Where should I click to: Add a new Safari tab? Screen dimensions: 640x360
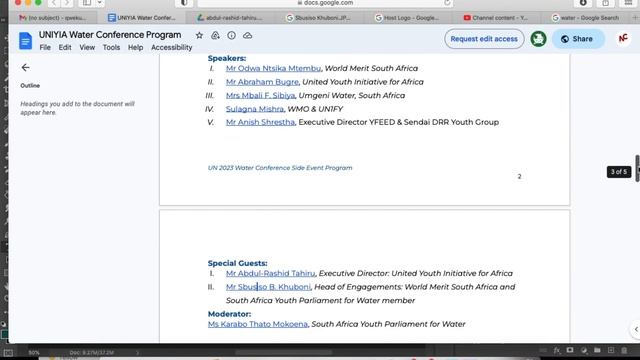point(635,18)
